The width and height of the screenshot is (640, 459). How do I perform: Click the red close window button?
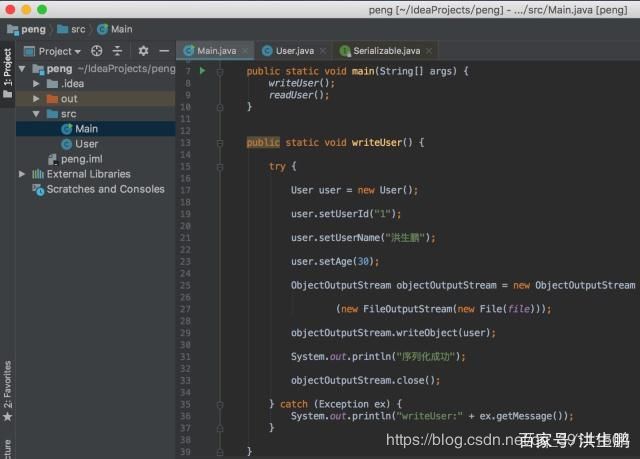[x=11, y=9]
